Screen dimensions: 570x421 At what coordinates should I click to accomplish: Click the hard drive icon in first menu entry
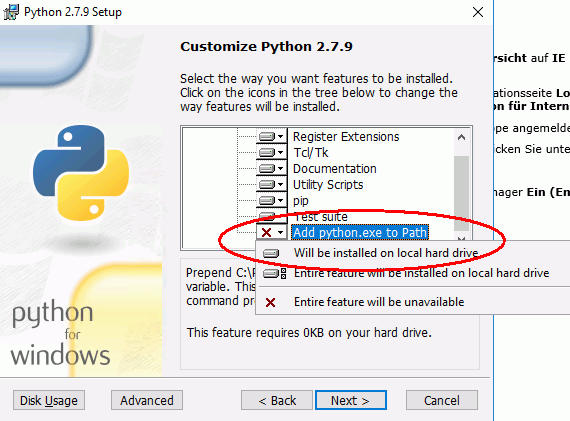coord(271,253)
